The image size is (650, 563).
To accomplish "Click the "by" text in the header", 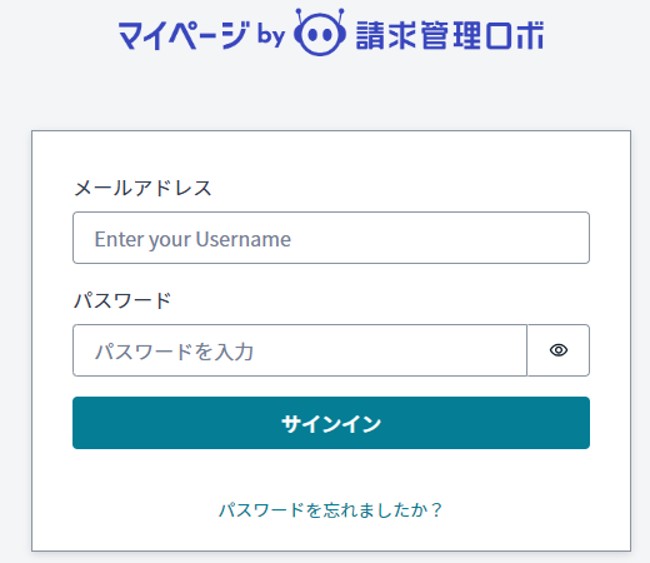I will click(x=271, y=36).
